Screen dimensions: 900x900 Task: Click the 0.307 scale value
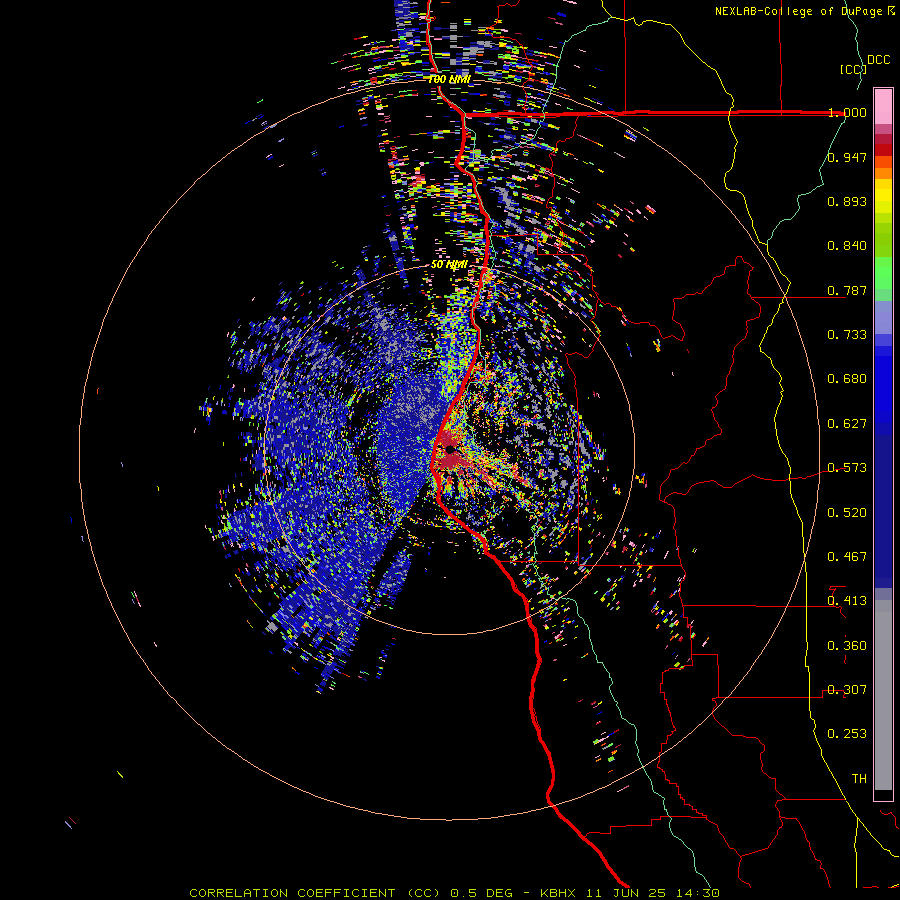(847, 690)
